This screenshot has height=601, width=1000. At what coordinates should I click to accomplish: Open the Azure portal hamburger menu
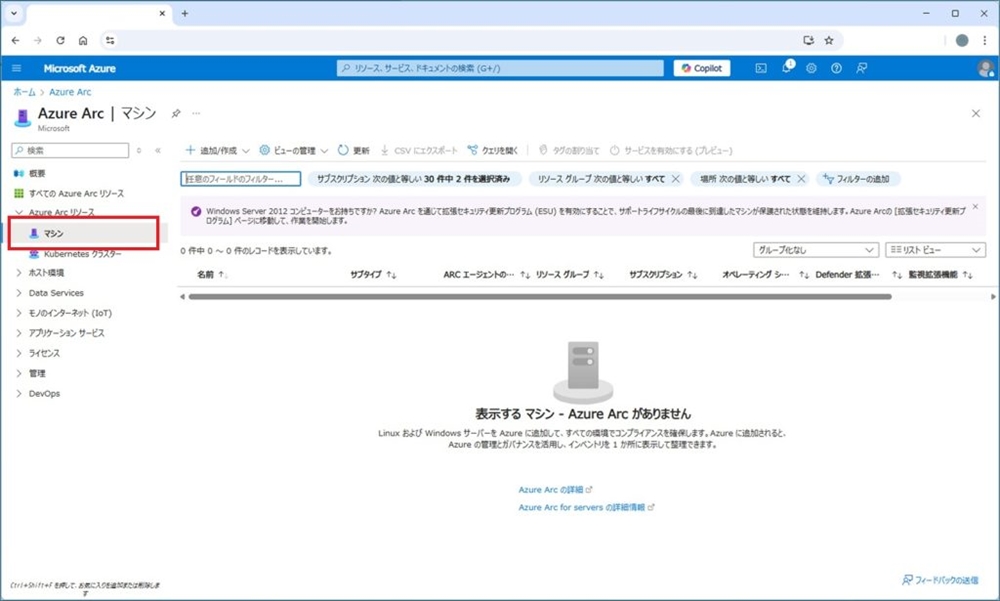(17, 68)
